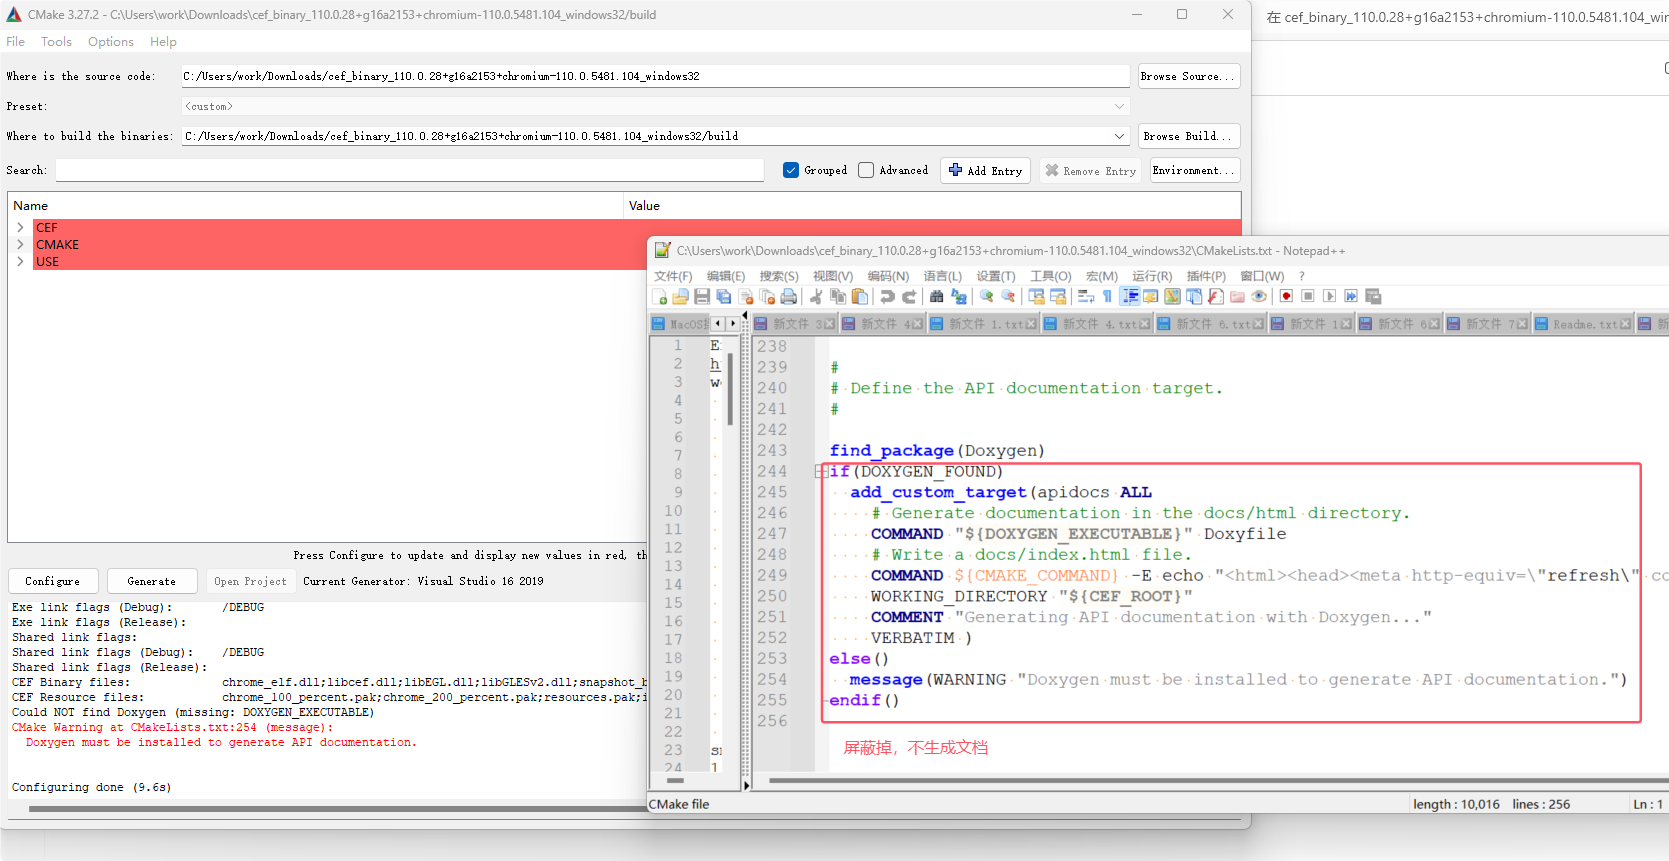This screenshot has width=1669, height=861.
Task: Switch to 新文件 6.txt tab
Action: pyautogui.click(x=1211, y=324)
